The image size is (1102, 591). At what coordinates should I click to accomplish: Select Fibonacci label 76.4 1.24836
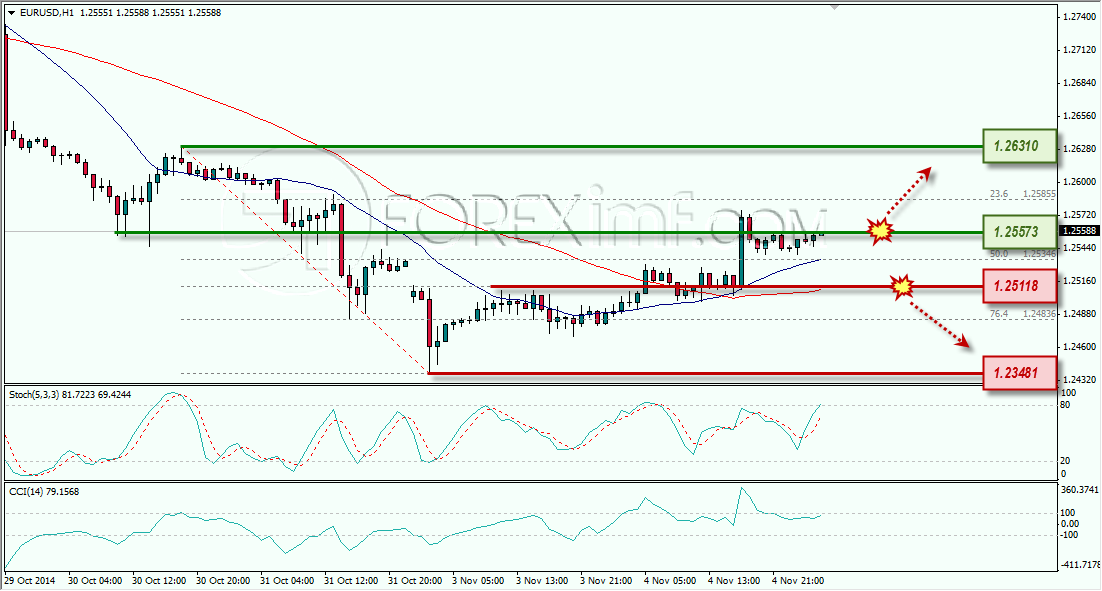point(1023,313)
